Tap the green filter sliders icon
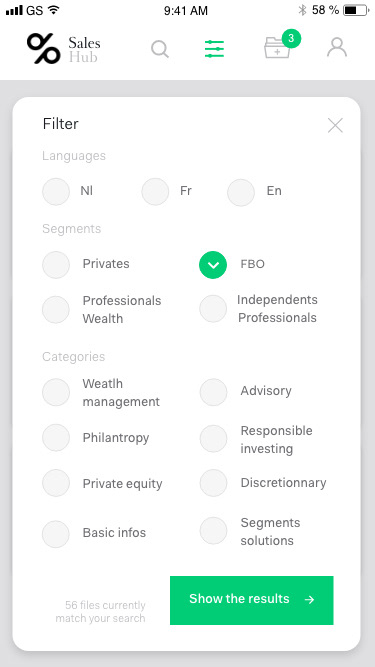 click(214, 49)
